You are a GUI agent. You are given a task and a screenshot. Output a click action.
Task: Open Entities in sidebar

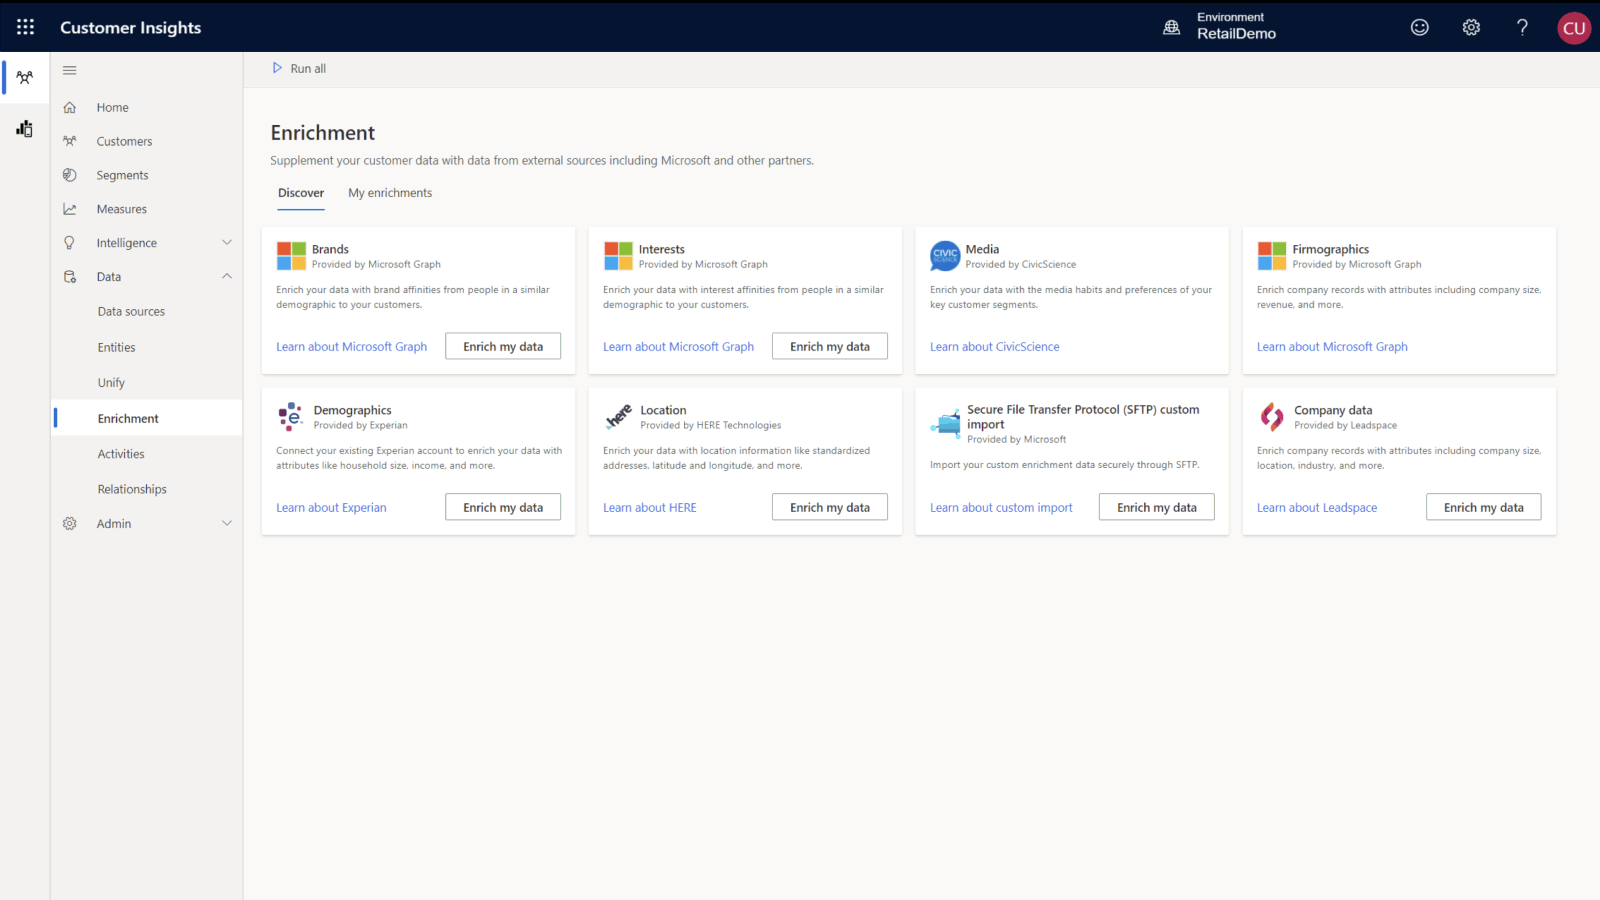(x=116, y=347)
